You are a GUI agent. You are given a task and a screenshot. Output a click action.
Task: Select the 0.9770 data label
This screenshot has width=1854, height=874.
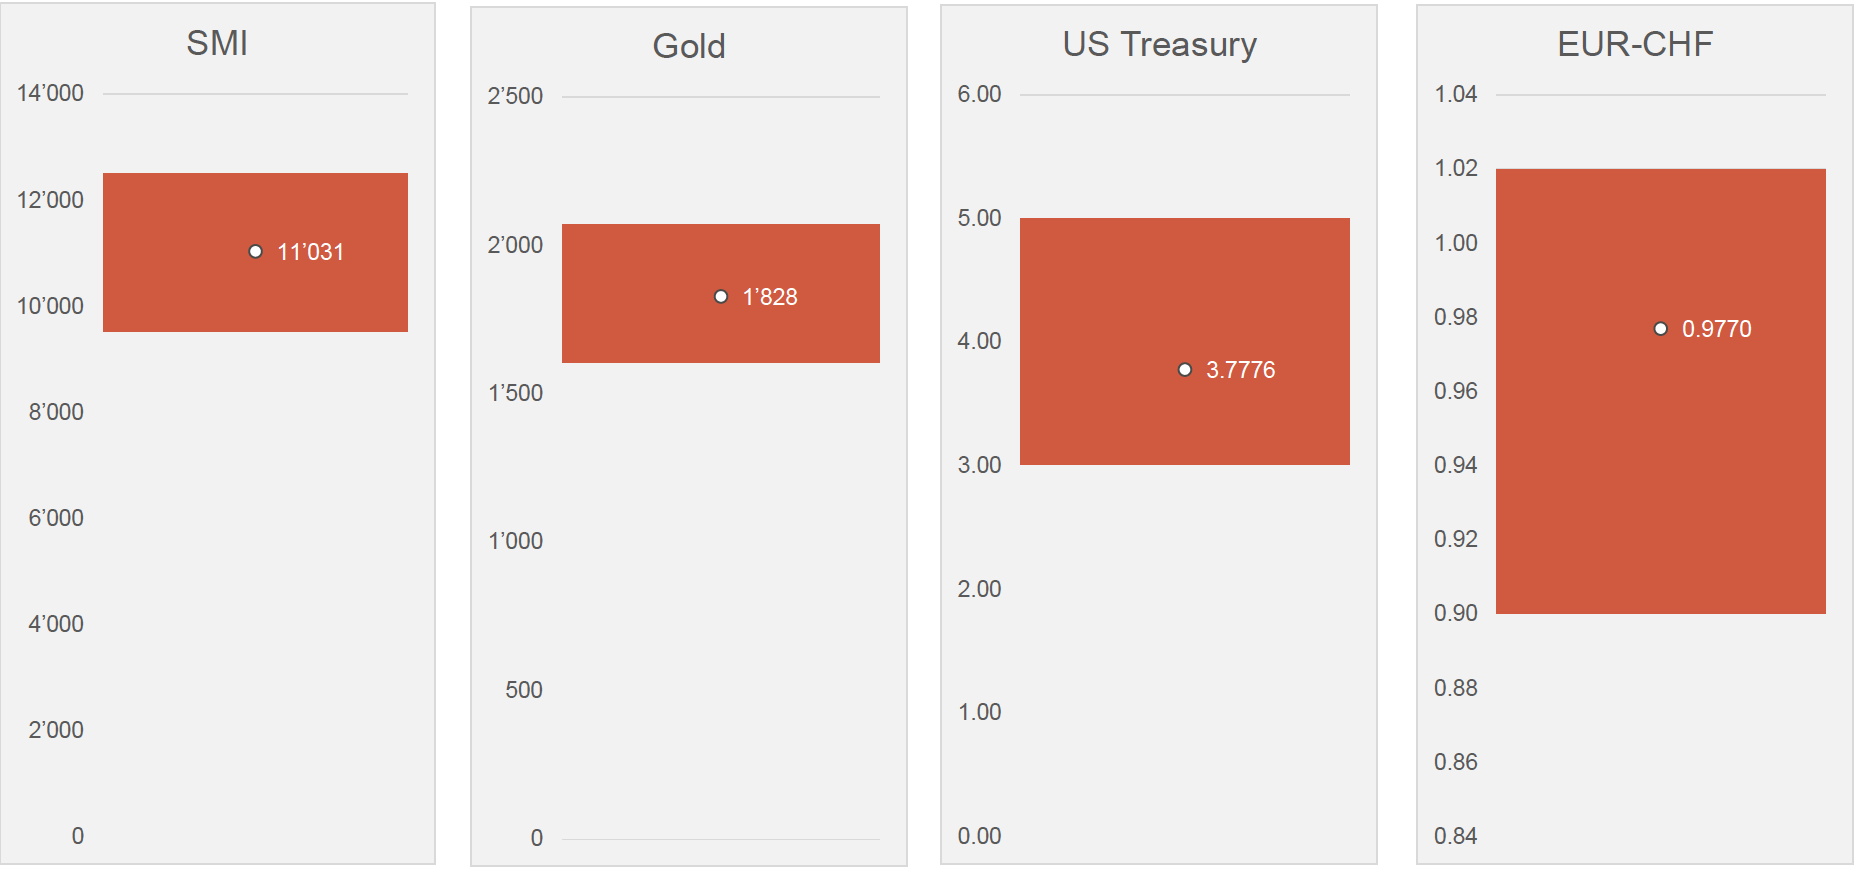coord(1716,329)
